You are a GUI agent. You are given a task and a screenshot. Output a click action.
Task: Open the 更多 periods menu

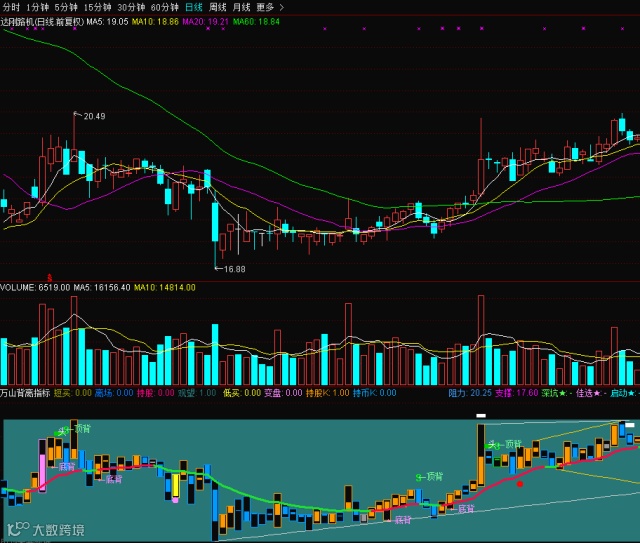coord(265,7)
